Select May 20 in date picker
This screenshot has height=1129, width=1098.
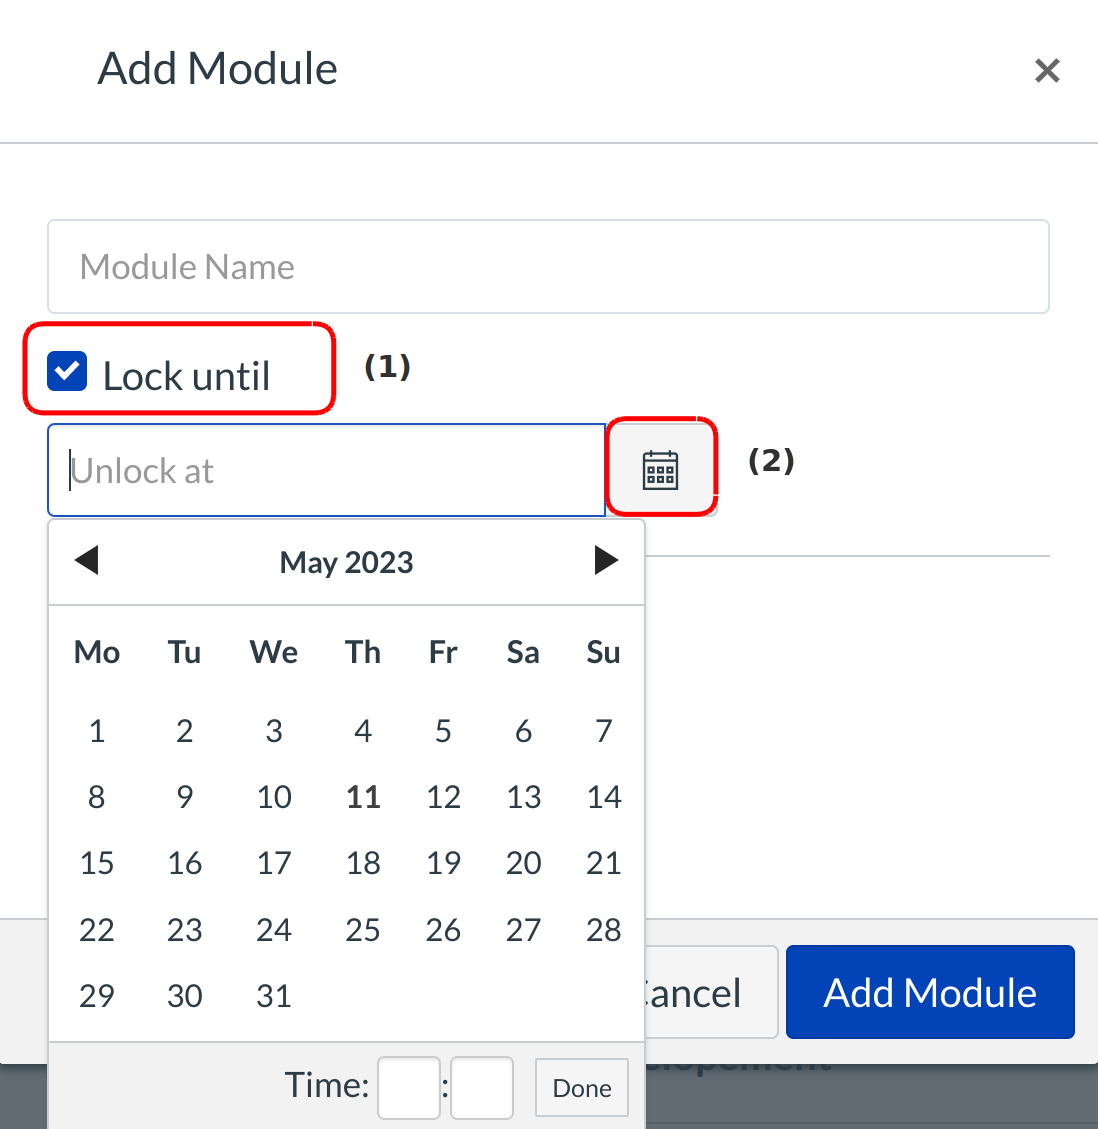click(523, 863)
